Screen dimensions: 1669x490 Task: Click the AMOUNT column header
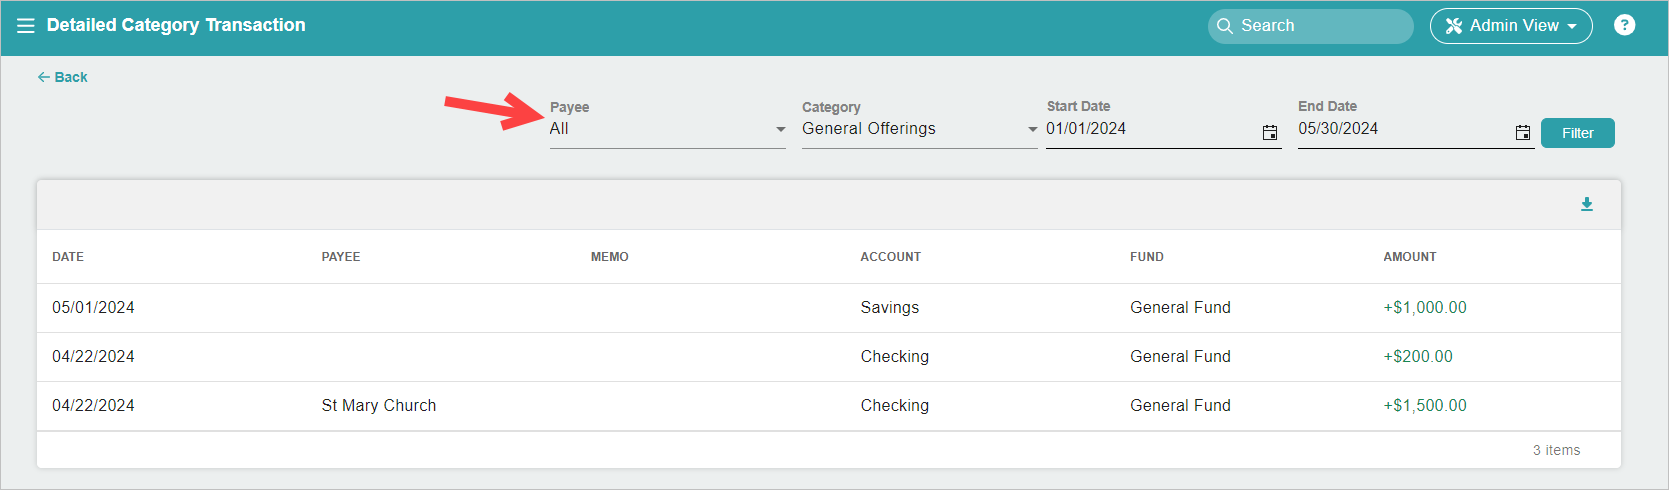pyautogui.click(x=1410, y=257)
